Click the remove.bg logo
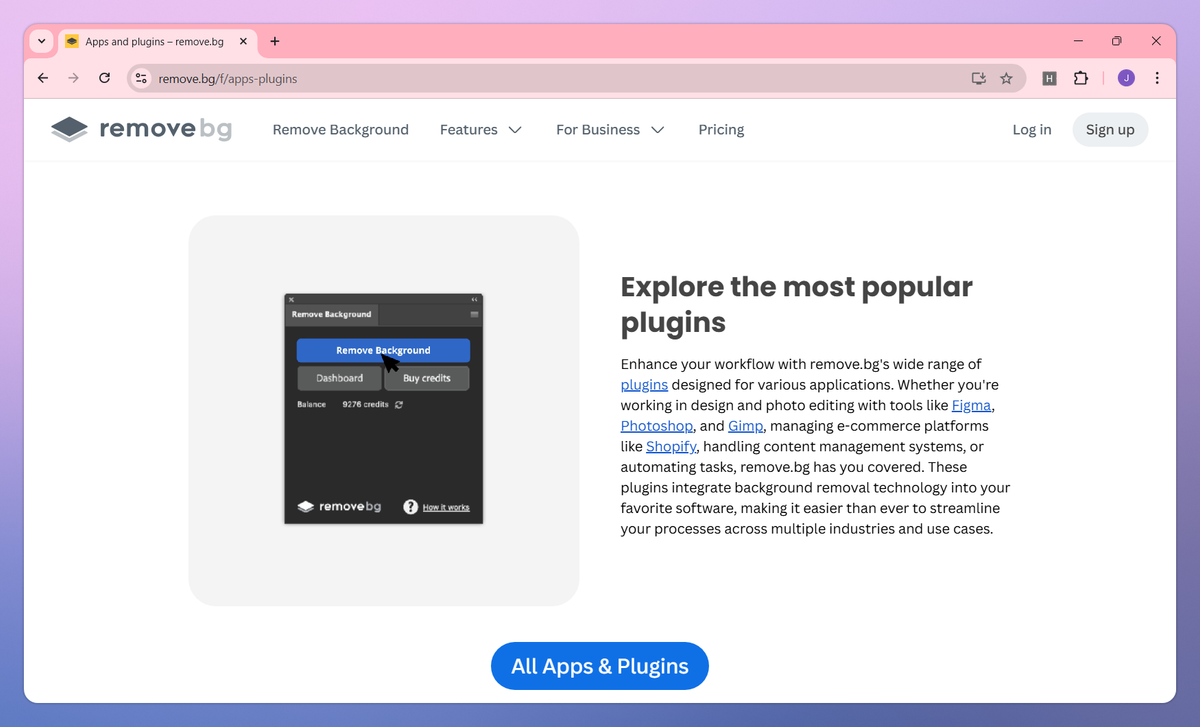 [141, 129]
